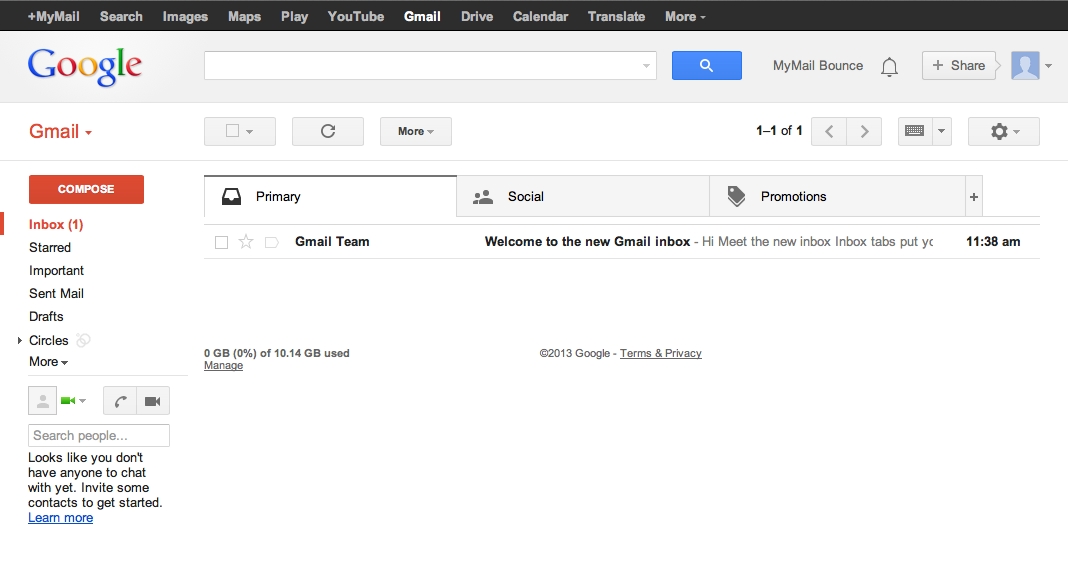The width and height of the screenshot is (1068, 565).
Task: Open Maps from the top bar
Action: 245,16
